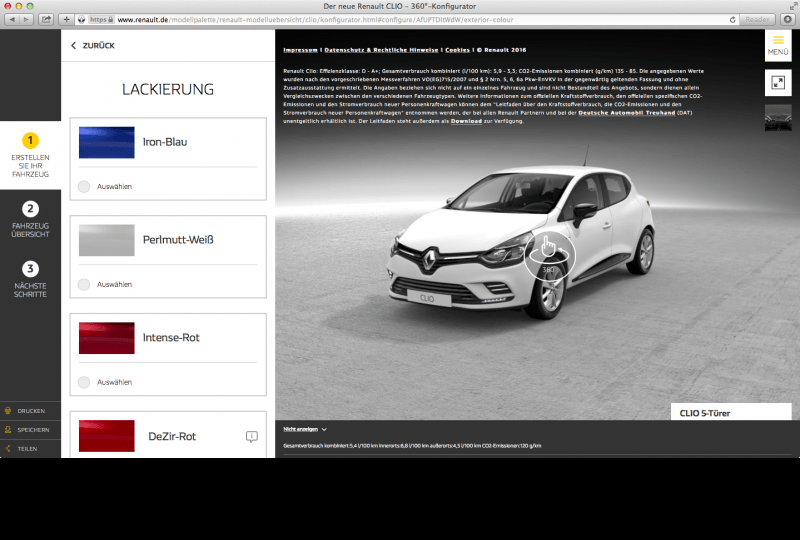Open the Cookies link
Viewport: 800px width, 540px height.
pos(457,50)
